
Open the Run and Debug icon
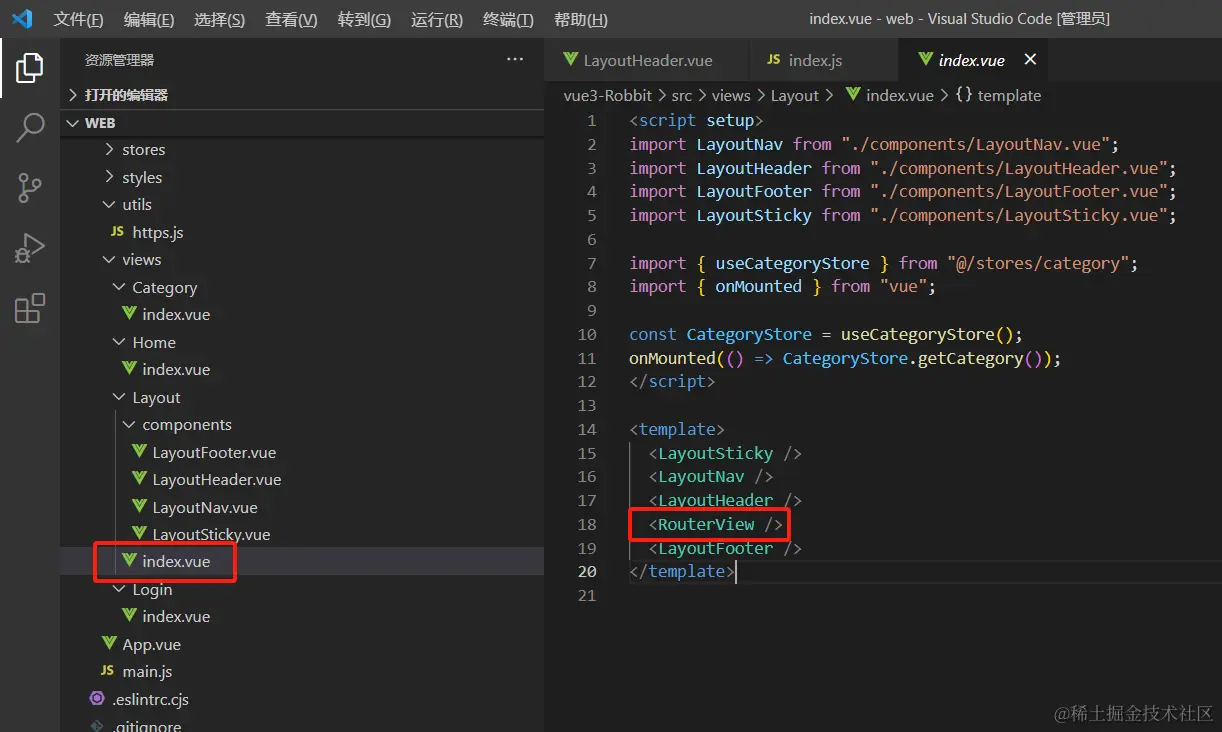tap(30, 248)
